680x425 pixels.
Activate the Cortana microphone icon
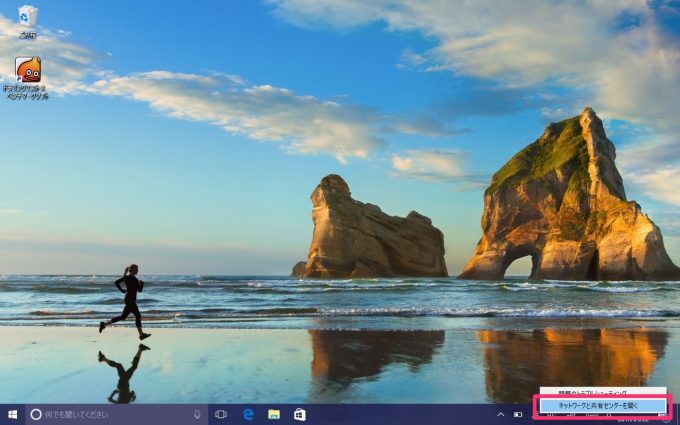click(x=197, y=415)
